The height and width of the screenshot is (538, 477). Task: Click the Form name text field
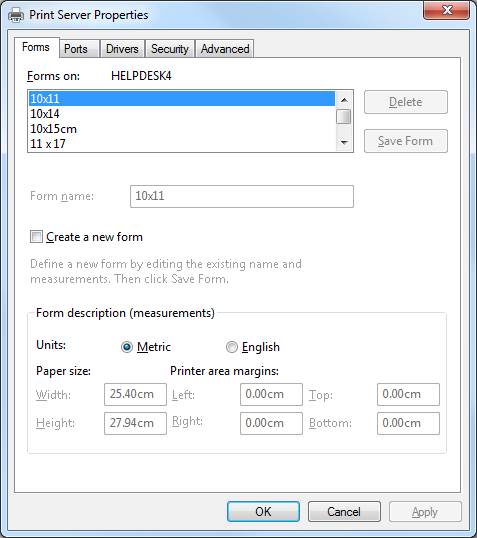coord(242,196)
